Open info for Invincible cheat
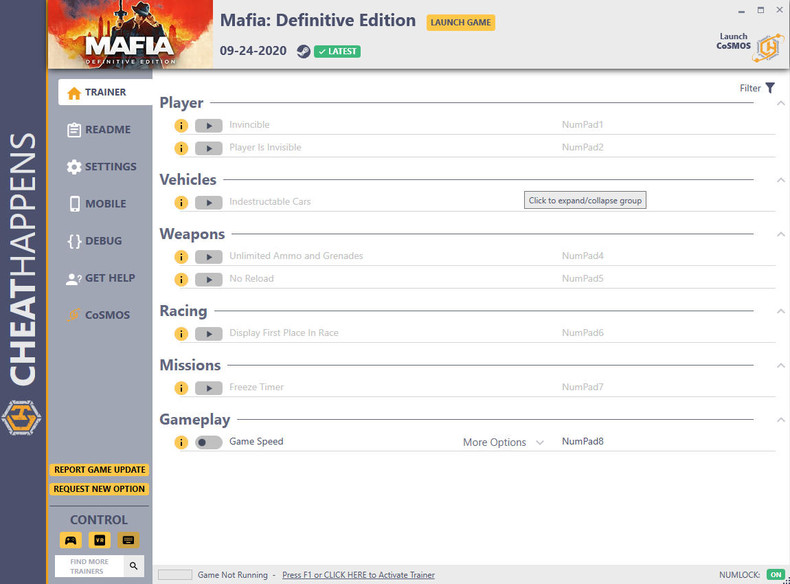The height and width of the screenshot is (584, 790). pos(181,125)
